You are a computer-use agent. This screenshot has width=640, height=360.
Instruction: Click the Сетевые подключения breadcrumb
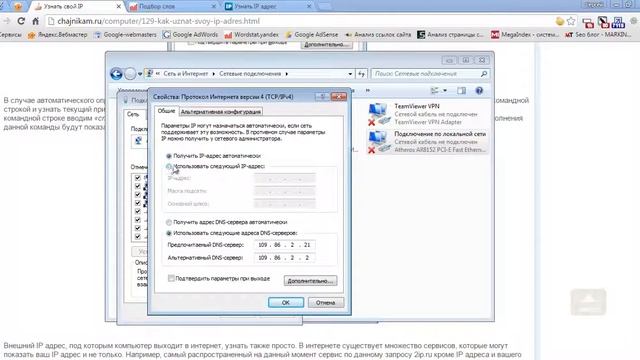click(250, 74)
